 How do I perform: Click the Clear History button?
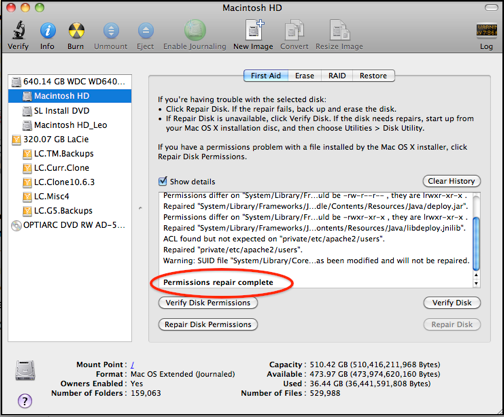pyautogui.click(x=452, y=181)
